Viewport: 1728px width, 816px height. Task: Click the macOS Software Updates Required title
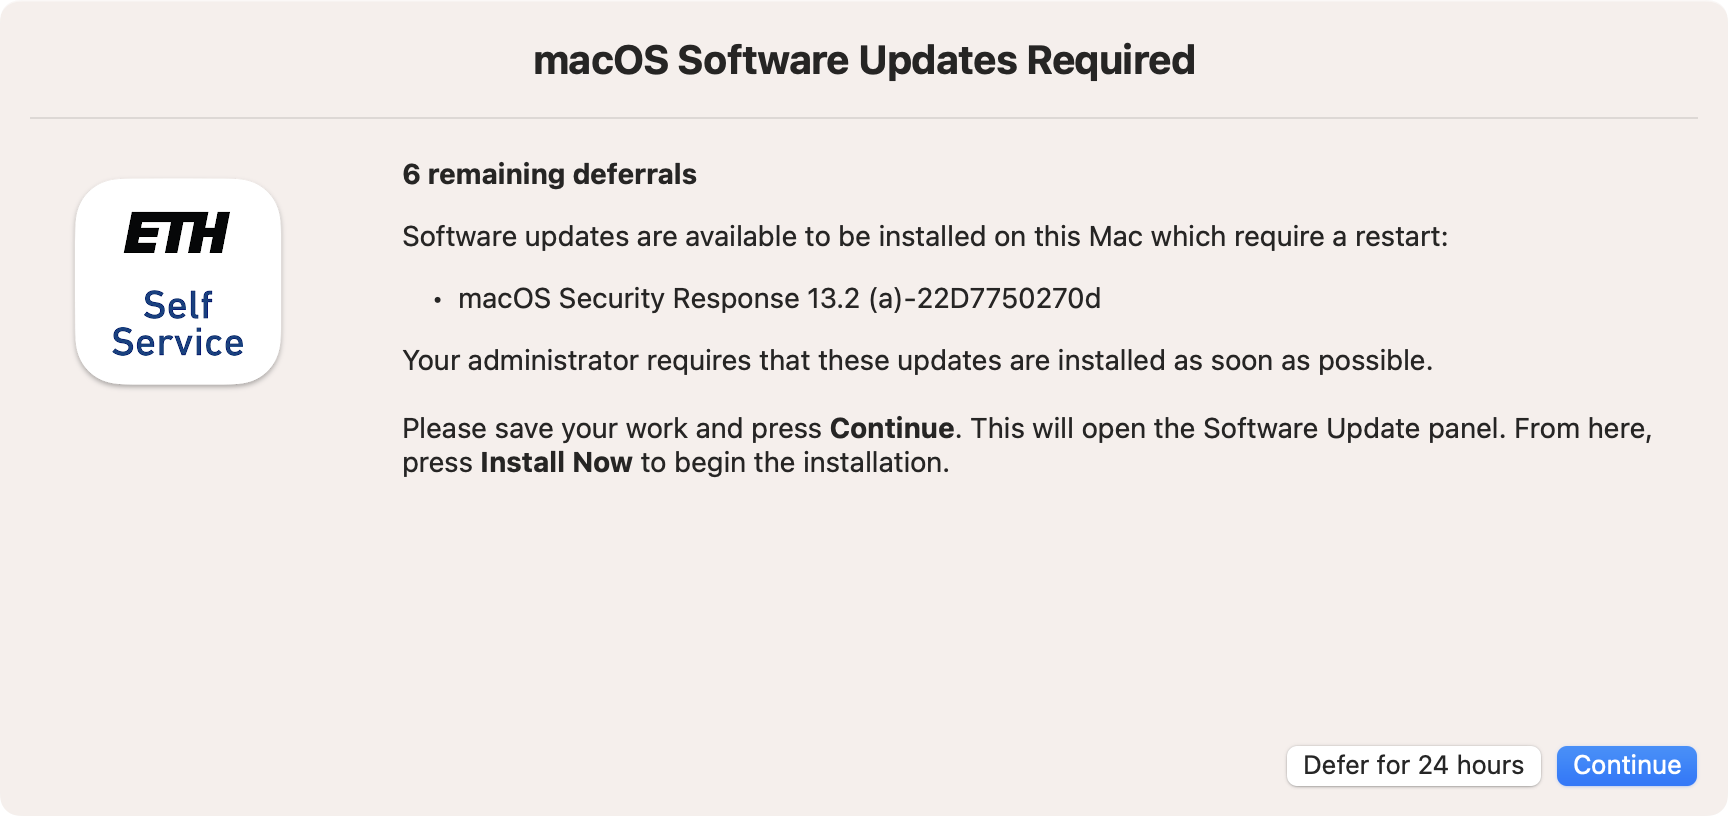point(864,60)
